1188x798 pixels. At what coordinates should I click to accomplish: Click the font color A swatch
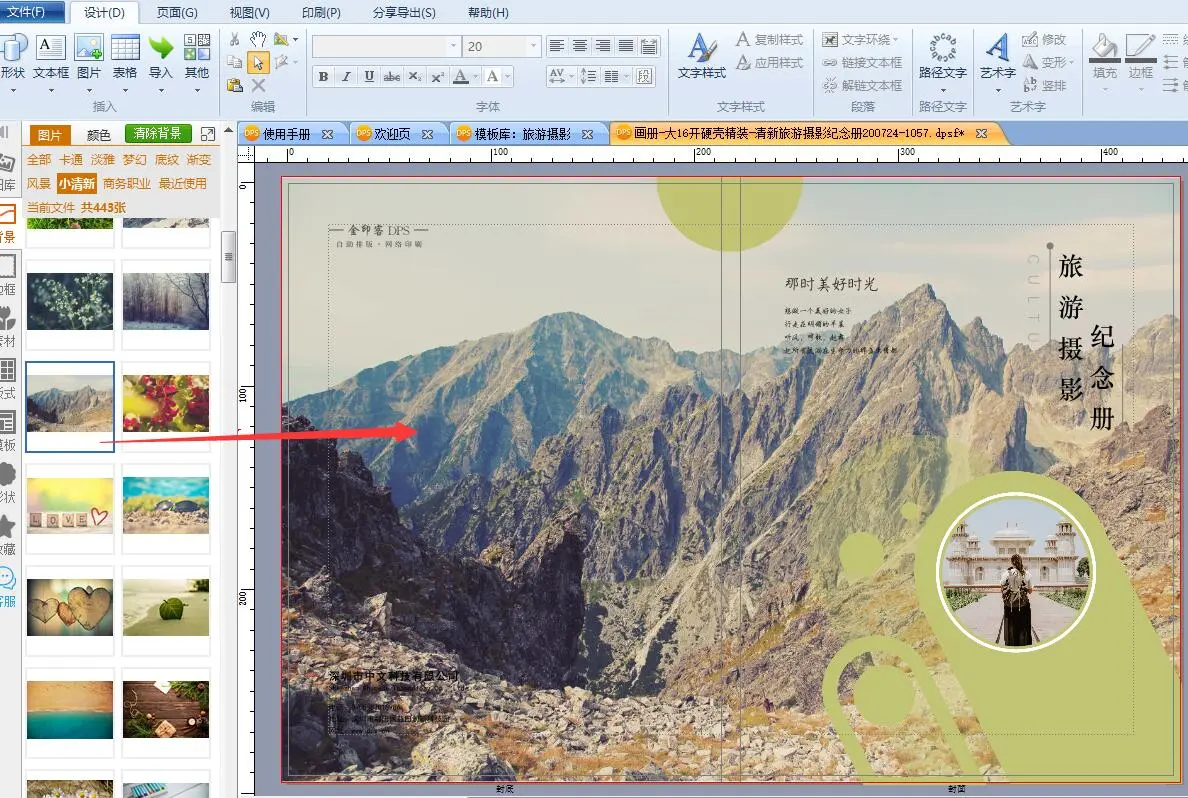pyautogui.click(x=460, y=76)
